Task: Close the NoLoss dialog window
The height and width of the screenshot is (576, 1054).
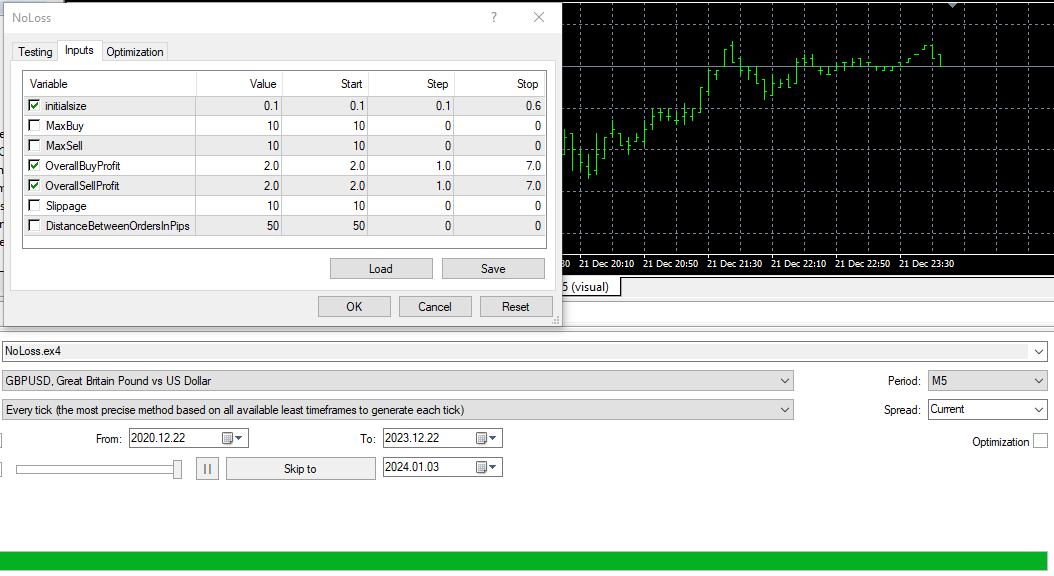Action: (x=539, y=17)
